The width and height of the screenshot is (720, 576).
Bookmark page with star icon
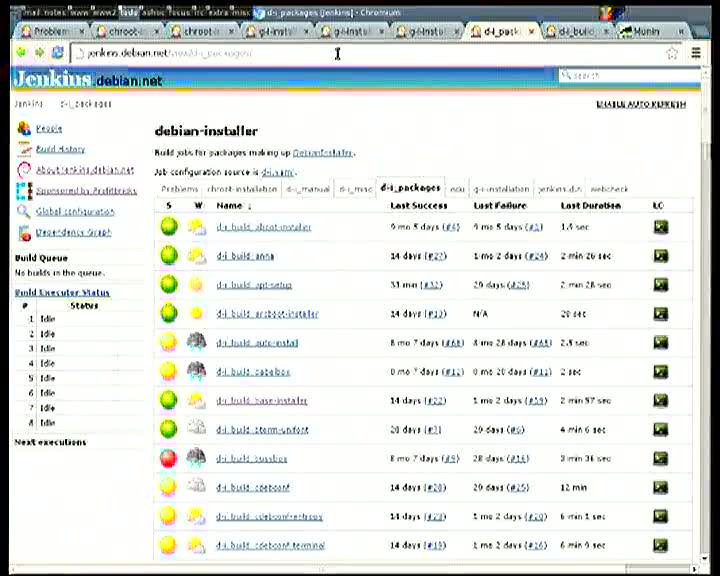coord(672,53)
